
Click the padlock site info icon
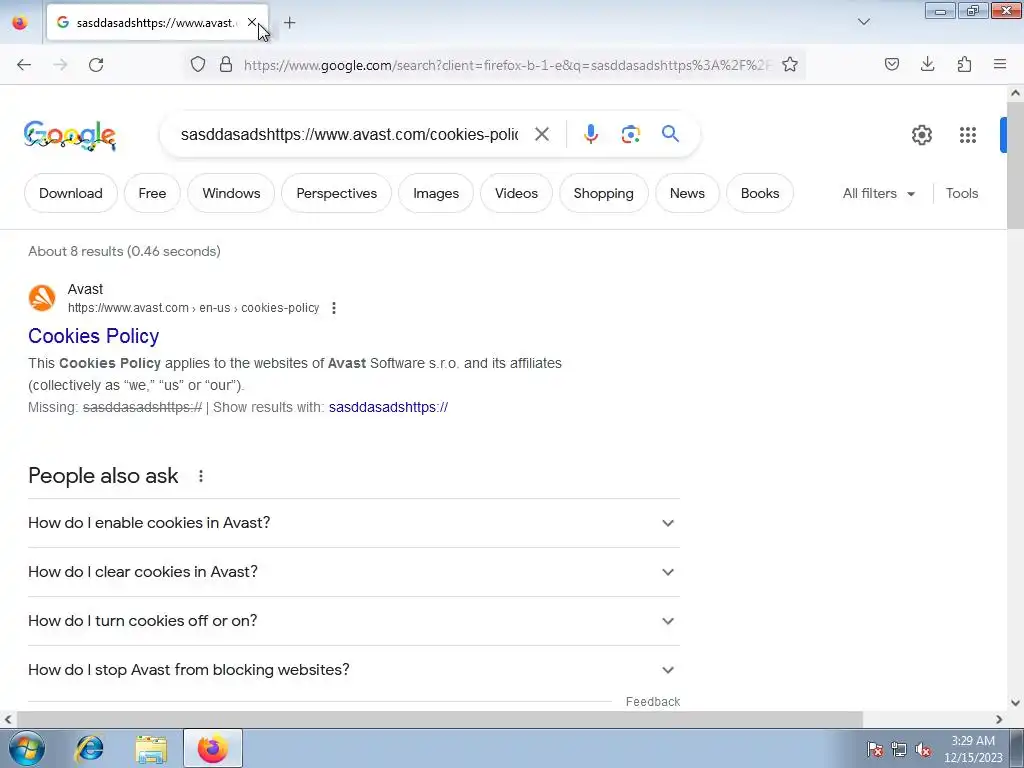click(x=226, y=64)
